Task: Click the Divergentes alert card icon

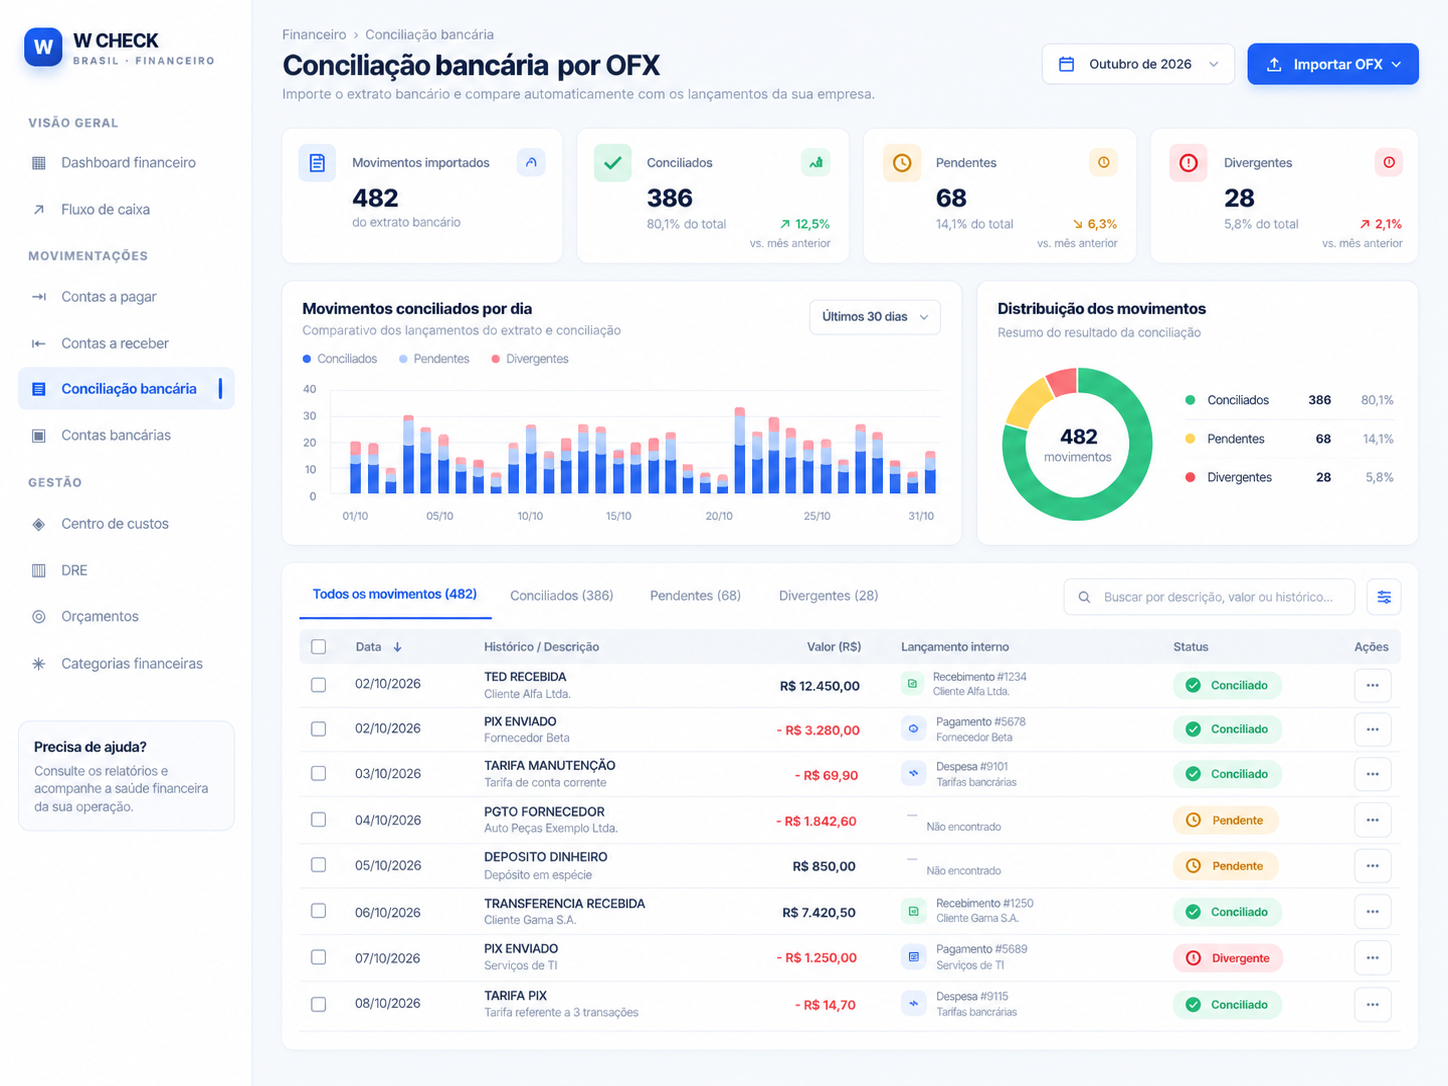Action: (1188, 163)
